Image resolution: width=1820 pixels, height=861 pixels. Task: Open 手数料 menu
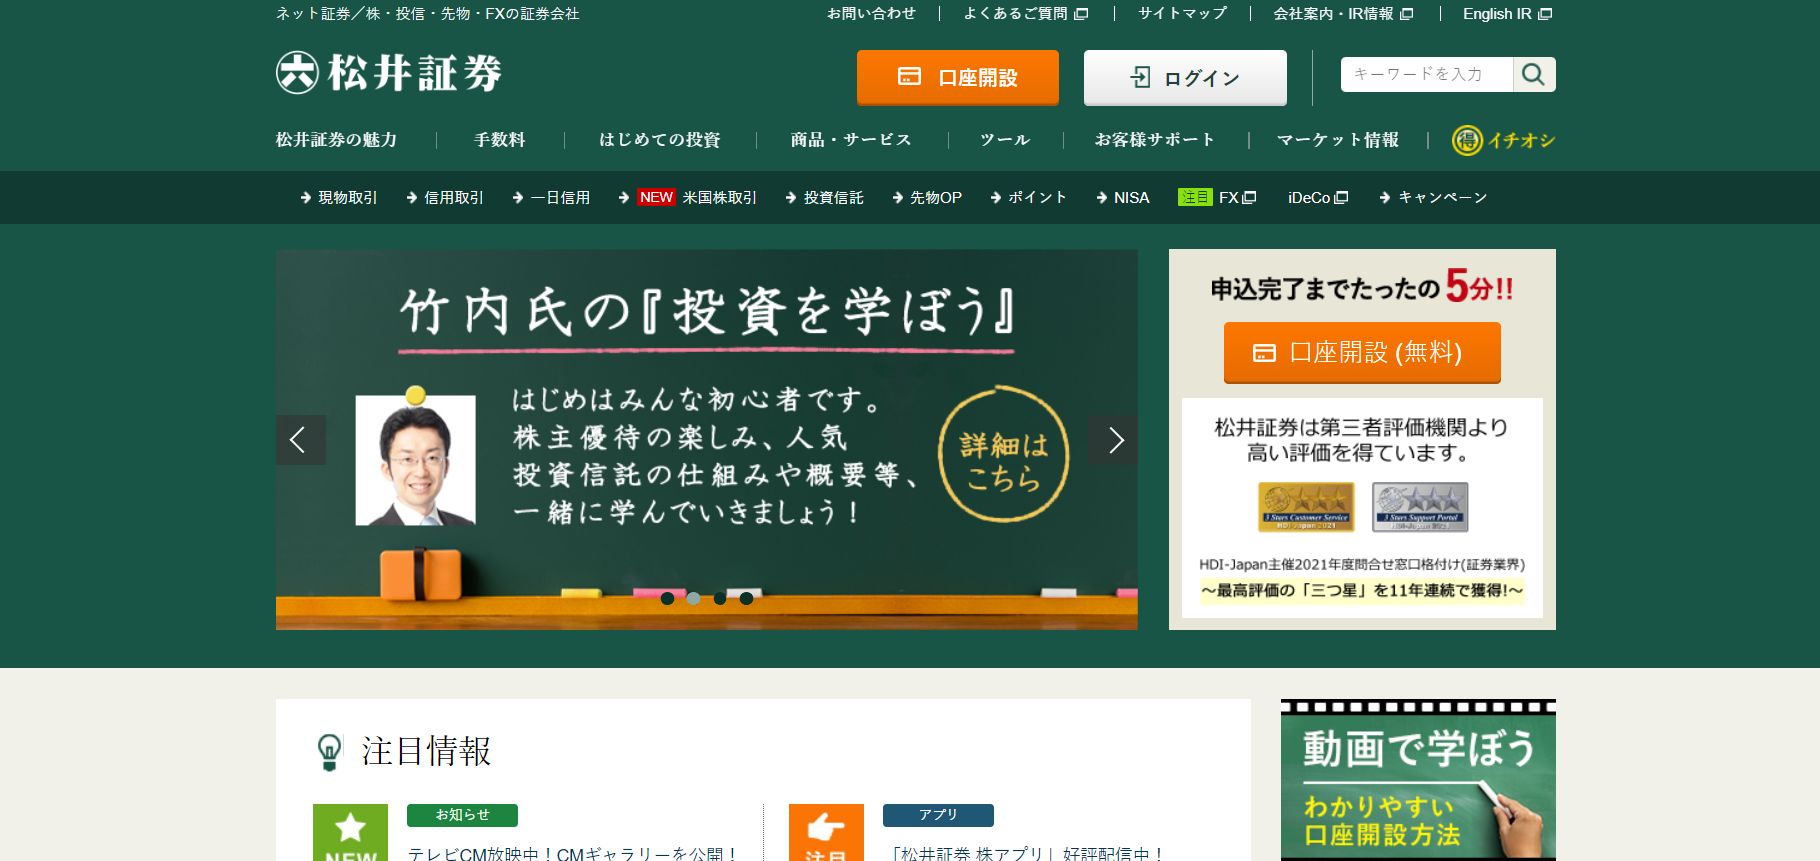point(500,140)
